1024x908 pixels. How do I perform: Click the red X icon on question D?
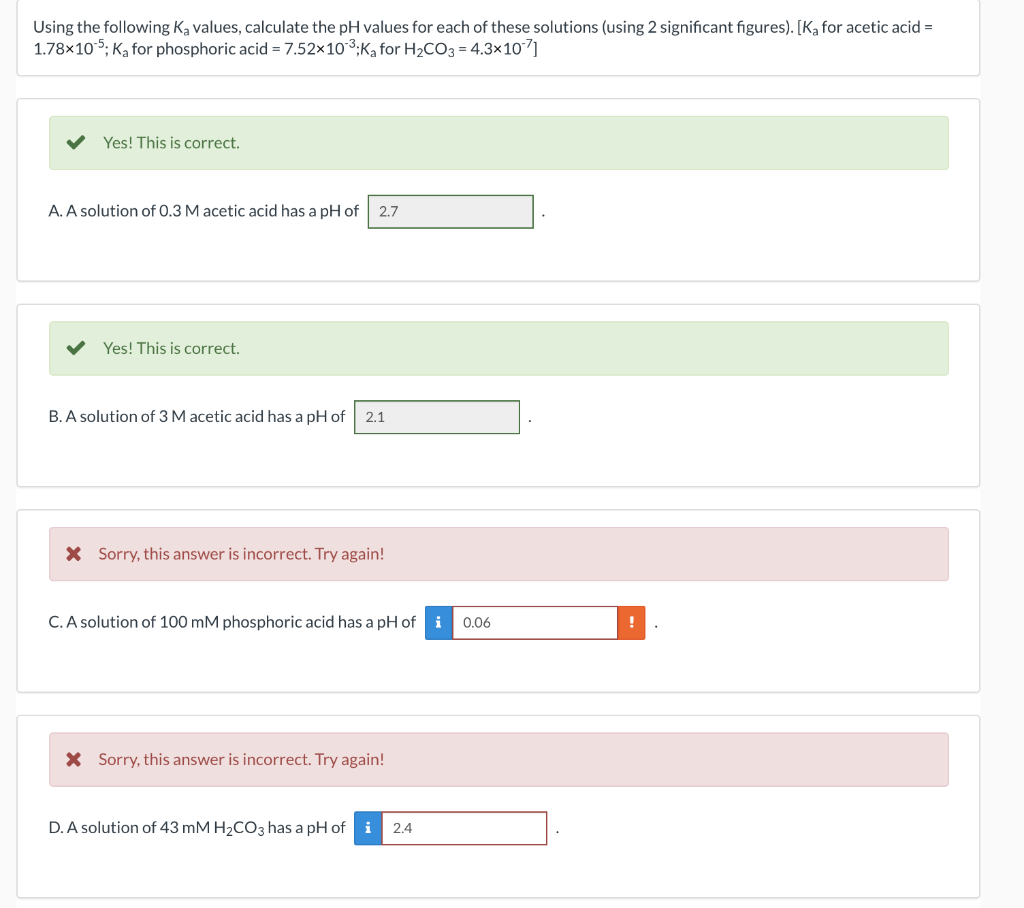click(x=75, y=759)
